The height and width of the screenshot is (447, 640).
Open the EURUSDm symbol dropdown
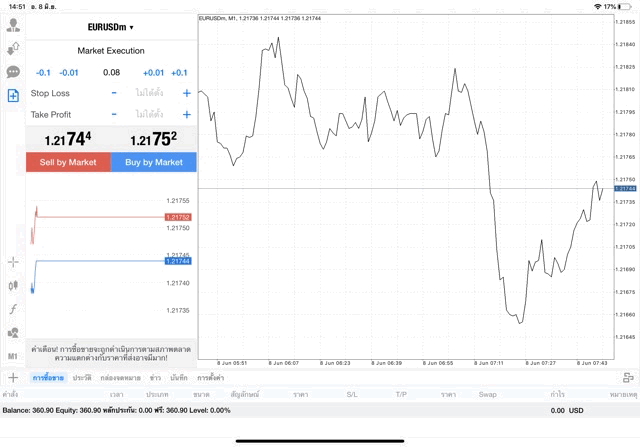(x=111, y=27)
